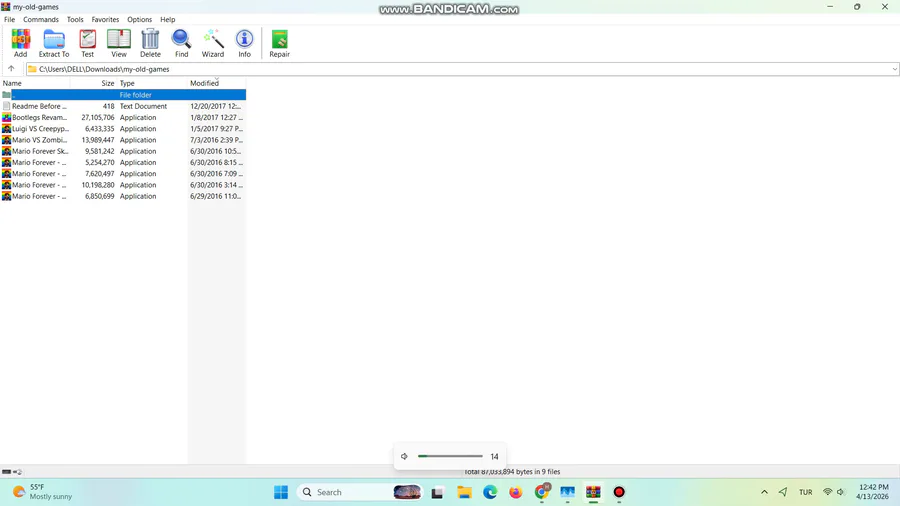The width and height of the screenshot is (900, 506).
Task: Open the Options menu
Action: (x=139, y=20)
